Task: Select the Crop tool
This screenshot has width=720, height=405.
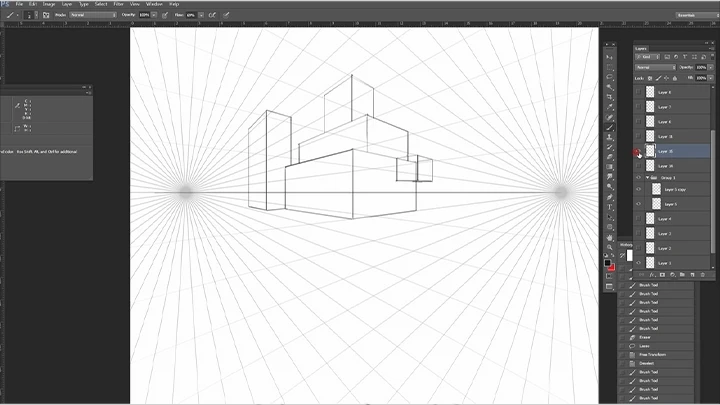Action: click(609, 97)
